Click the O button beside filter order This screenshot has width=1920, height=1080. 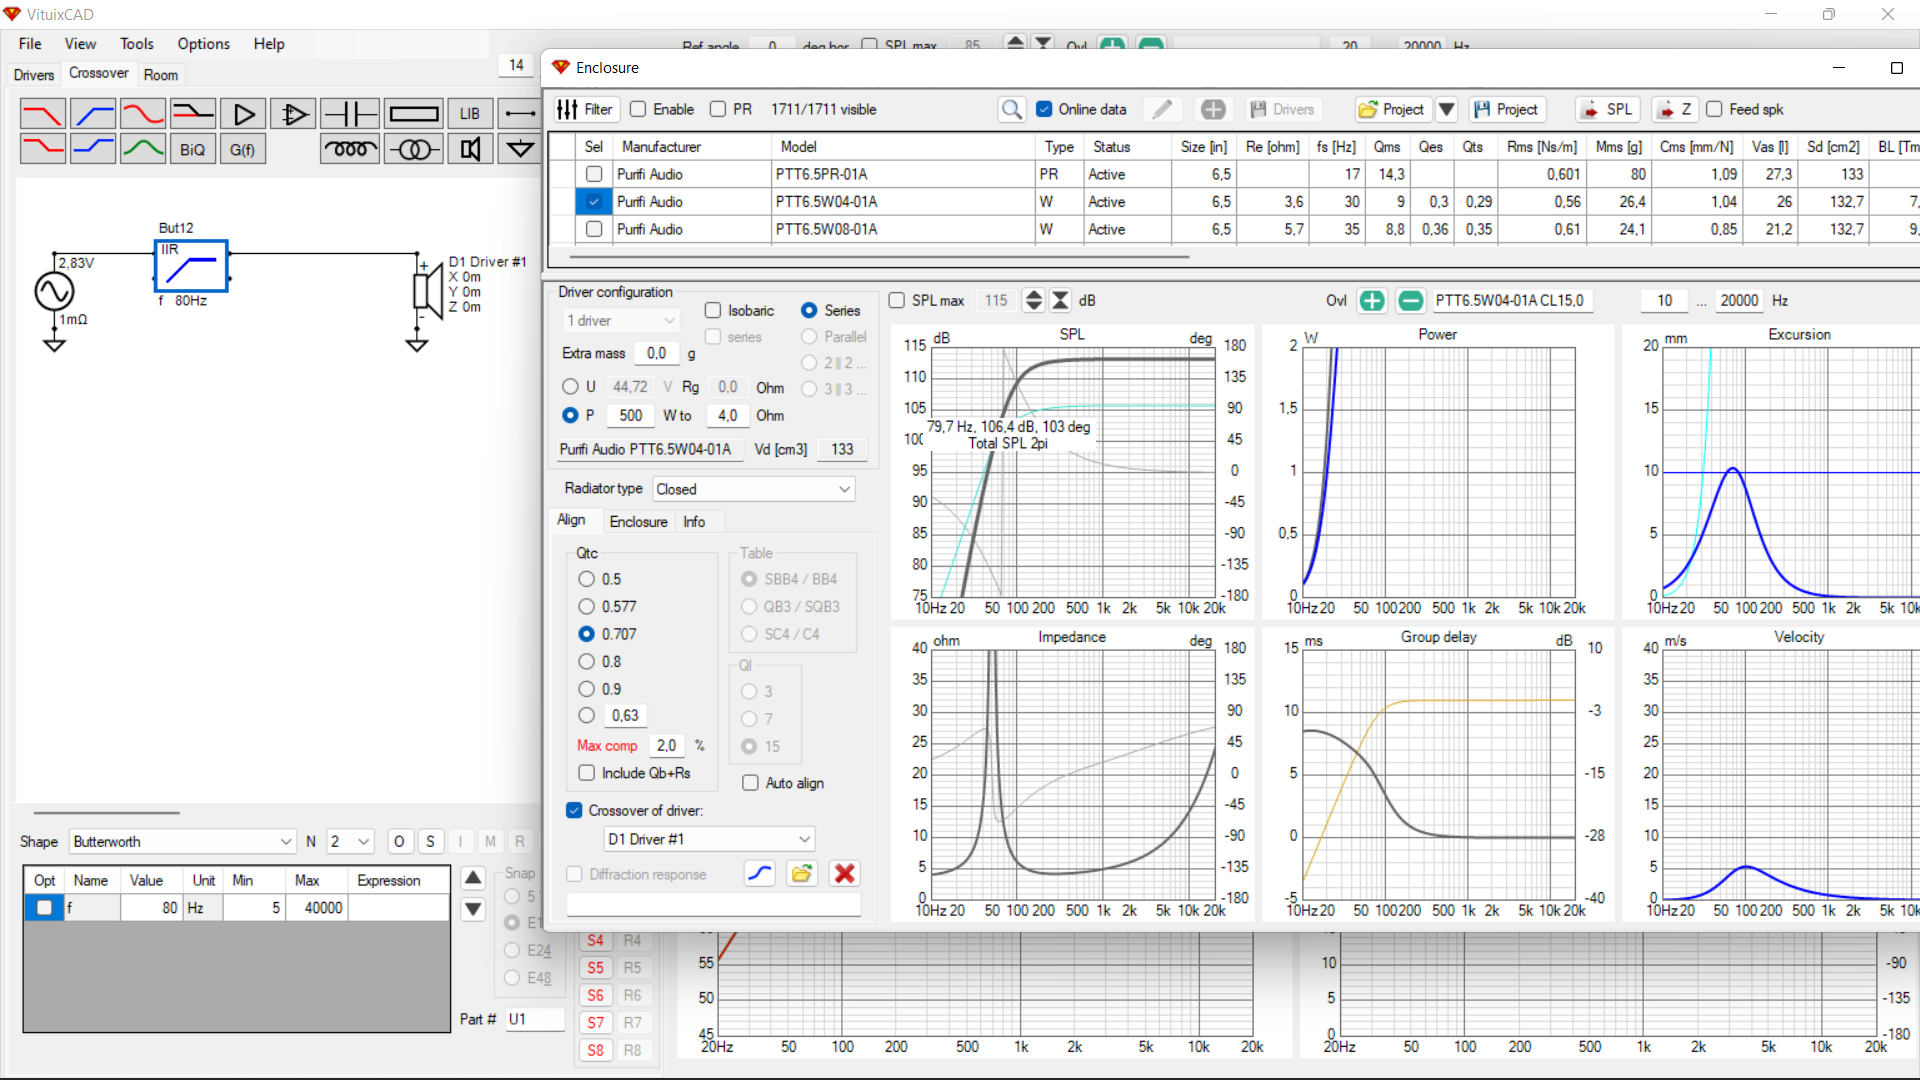pos(399,842)
